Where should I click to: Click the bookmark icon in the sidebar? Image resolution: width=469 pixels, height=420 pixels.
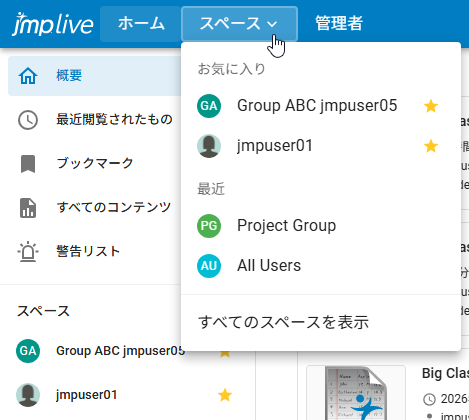[x=28, y=164]
